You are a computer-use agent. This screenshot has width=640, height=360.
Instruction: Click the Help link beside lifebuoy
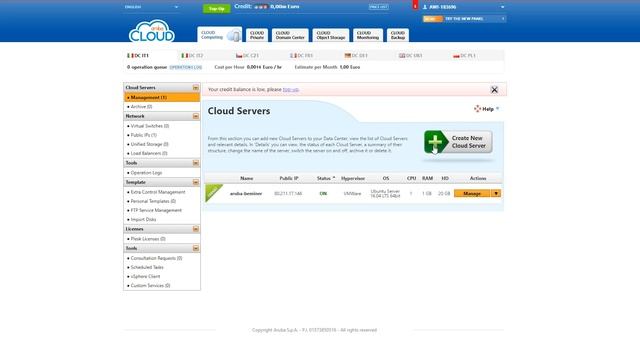point(488,109)
